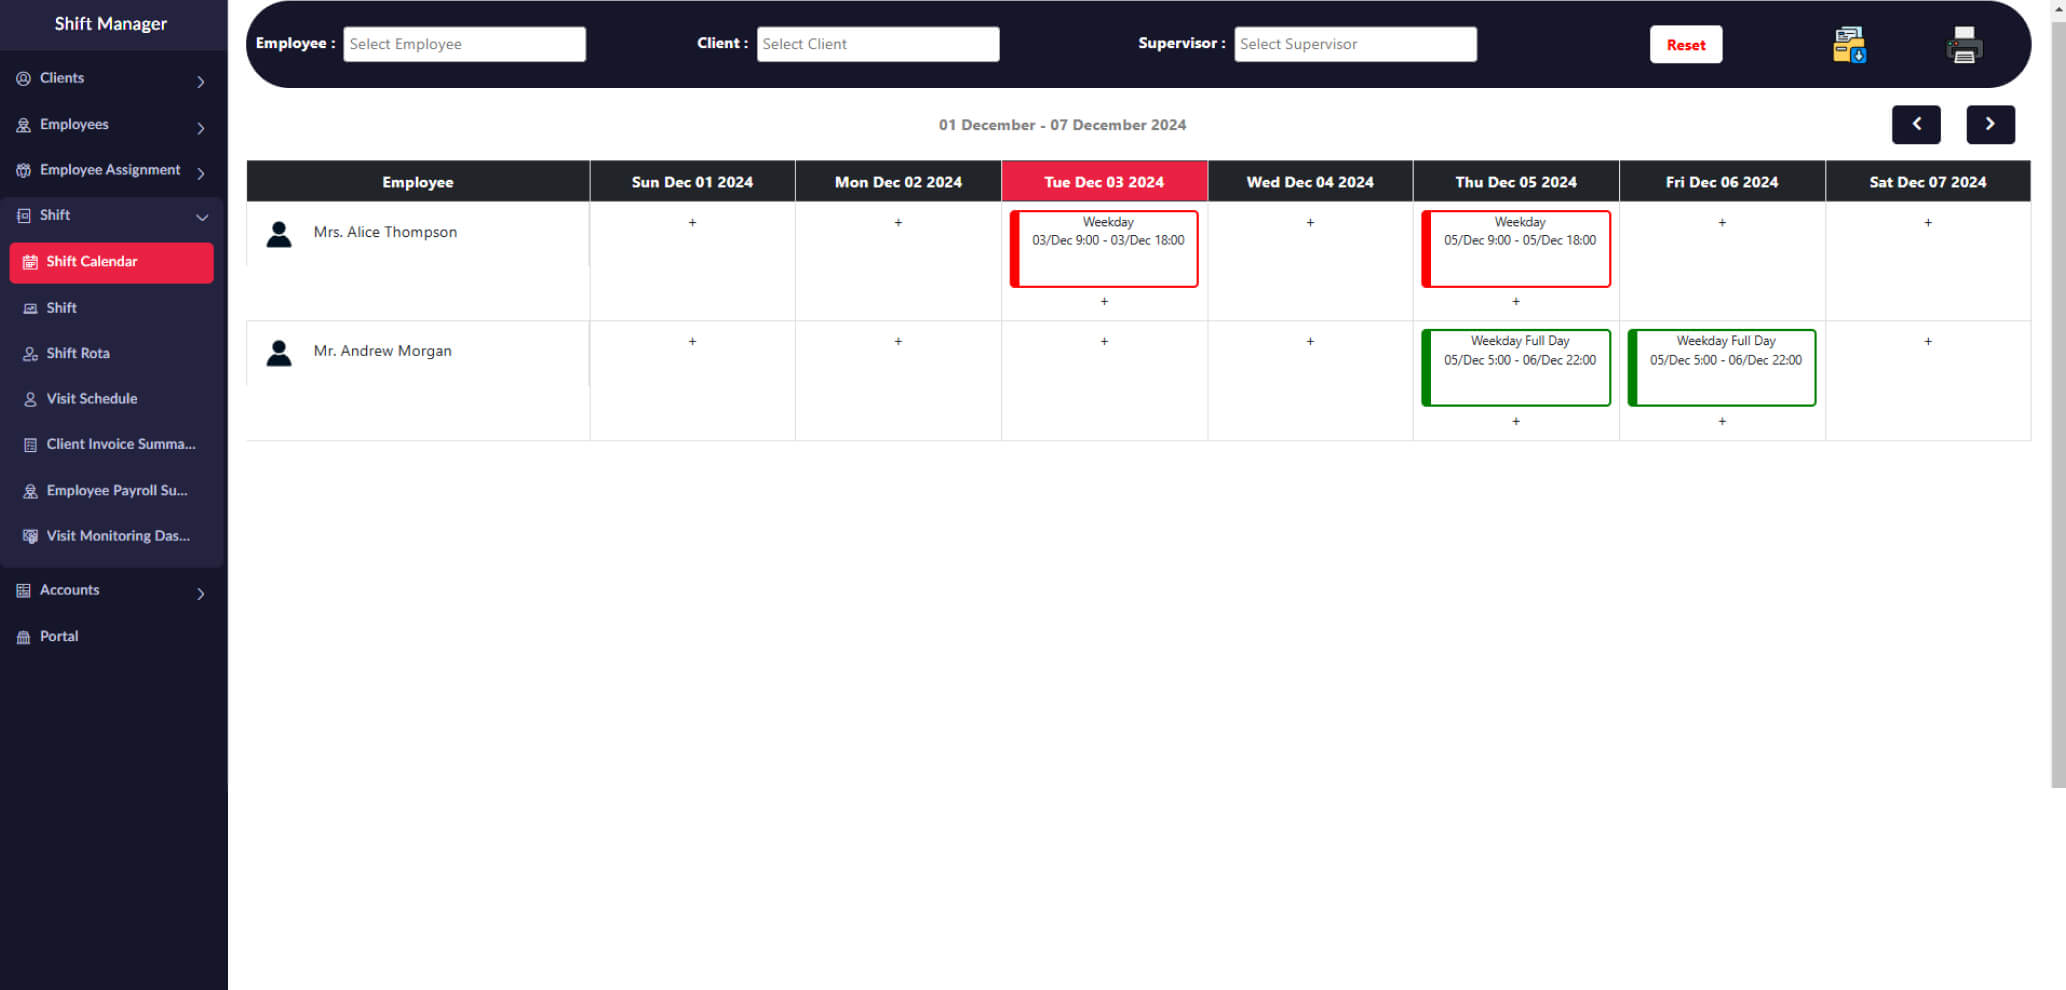Click the Employees sidebar icon
This screenshot has width=2066, height=990.
(x=23, y=125)
